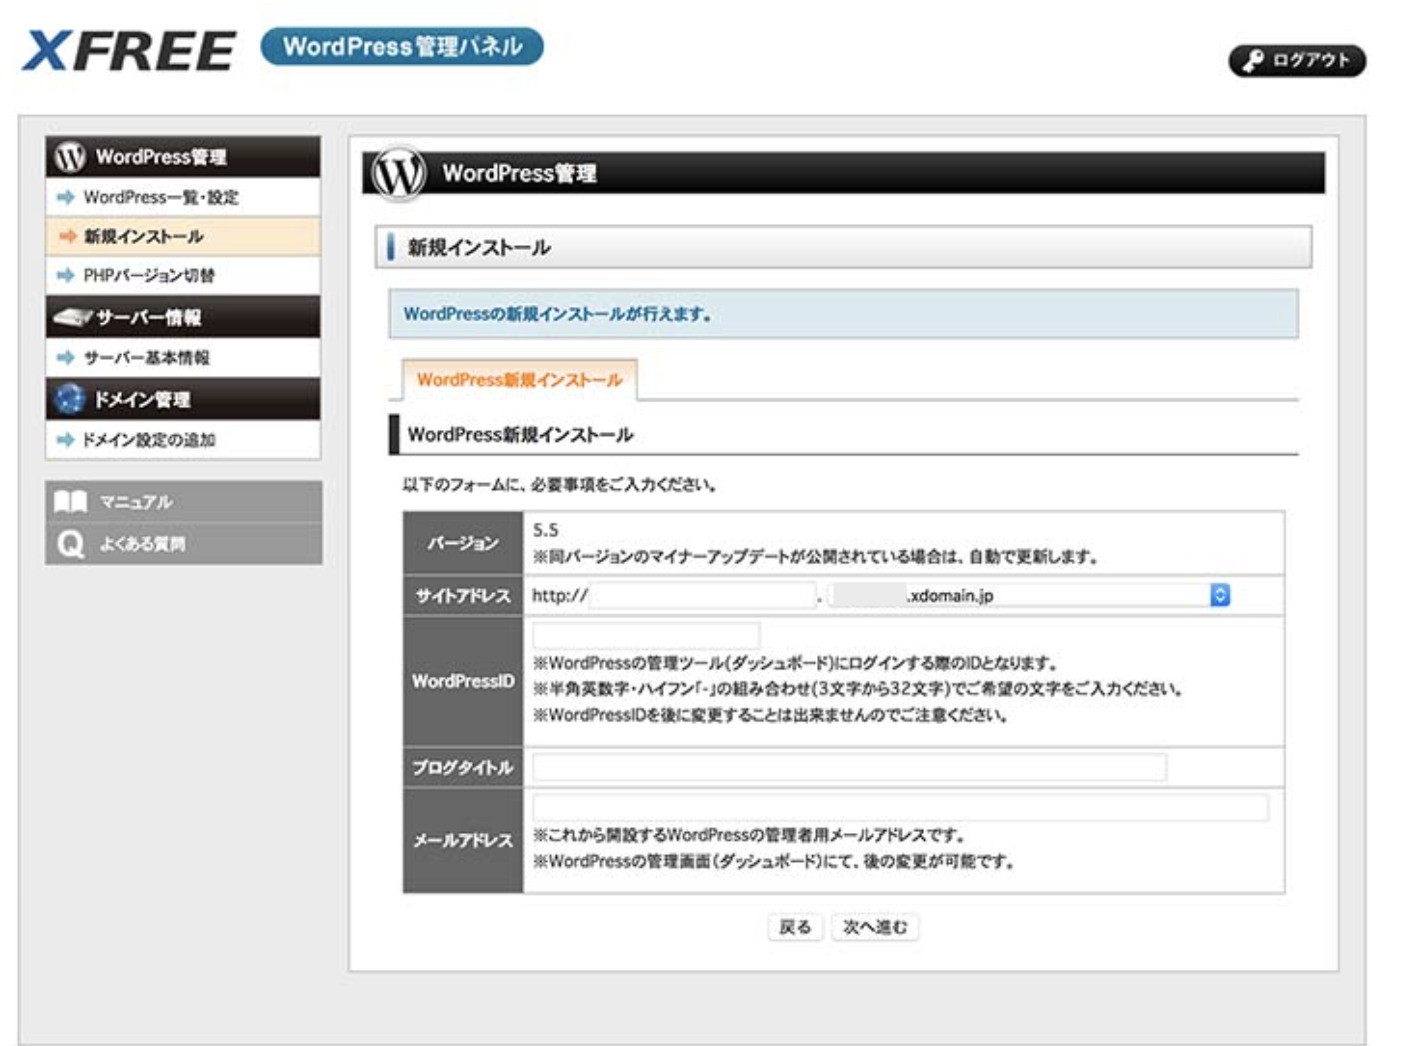
Task: Click the WordPressID row label
Action: click(x=463, y=681)
